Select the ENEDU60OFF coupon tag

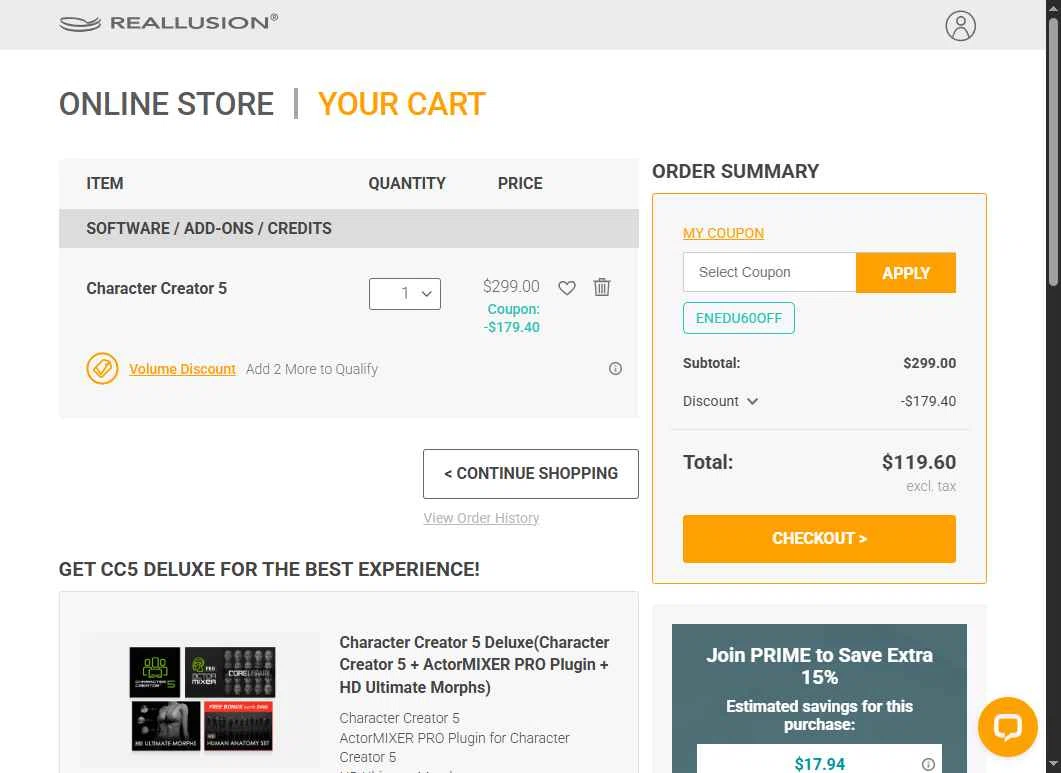[x=739, y=318]
